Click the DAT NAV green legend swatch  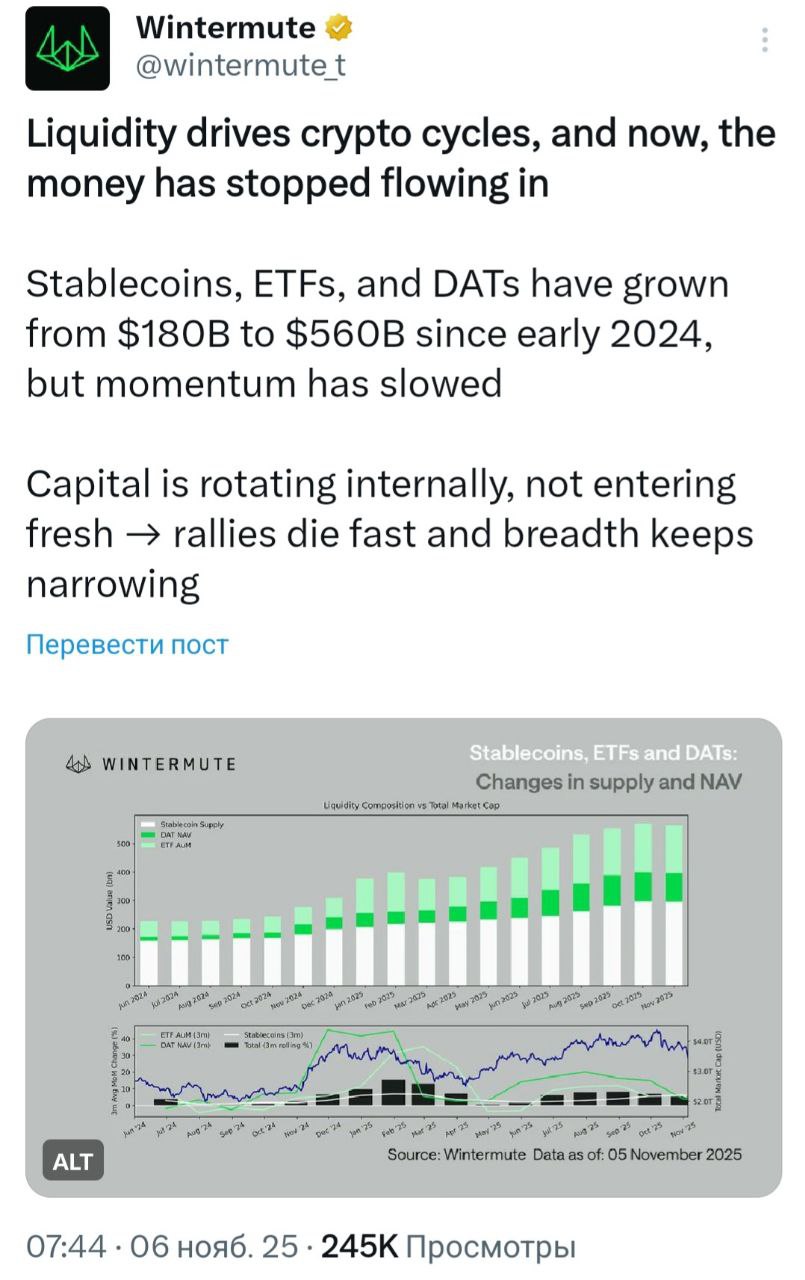click(x=148, y=834)
